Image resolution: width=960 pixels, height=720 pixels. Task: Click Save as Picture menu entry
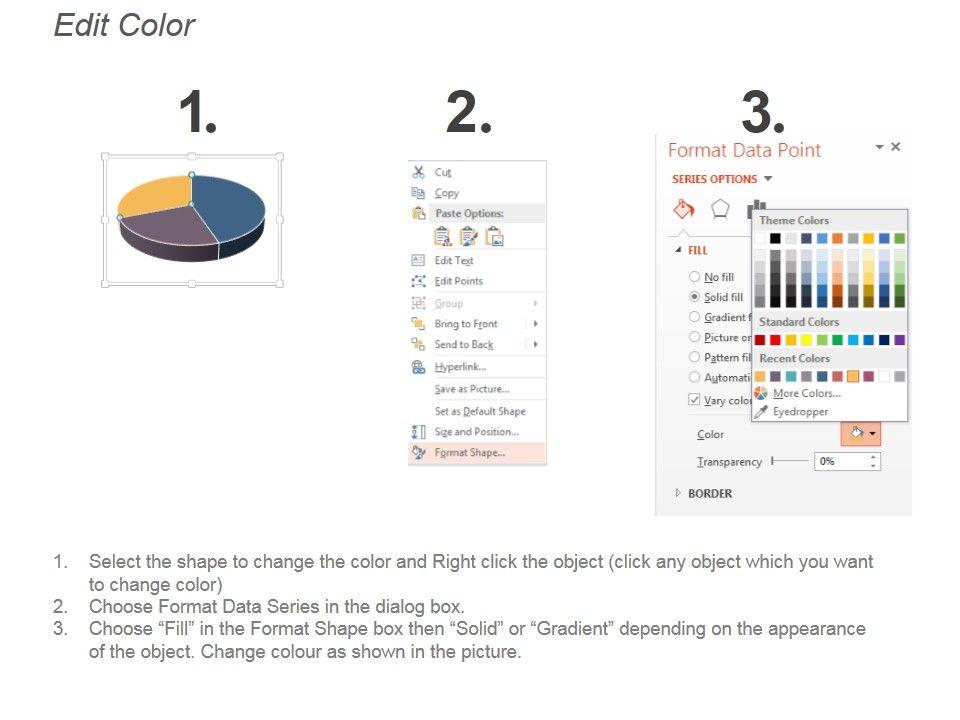[x=471, y=389]
